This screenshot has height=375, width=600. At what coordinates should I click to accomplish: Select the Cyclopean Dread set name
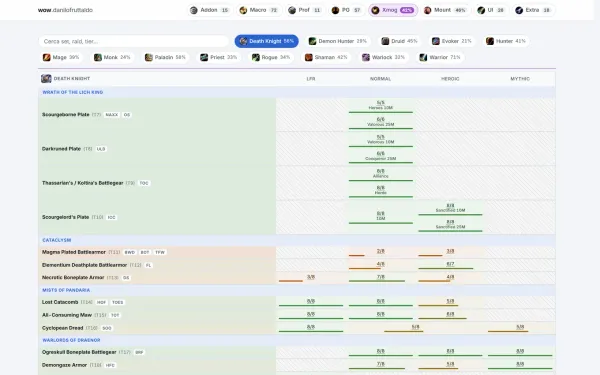click(62, 328)
